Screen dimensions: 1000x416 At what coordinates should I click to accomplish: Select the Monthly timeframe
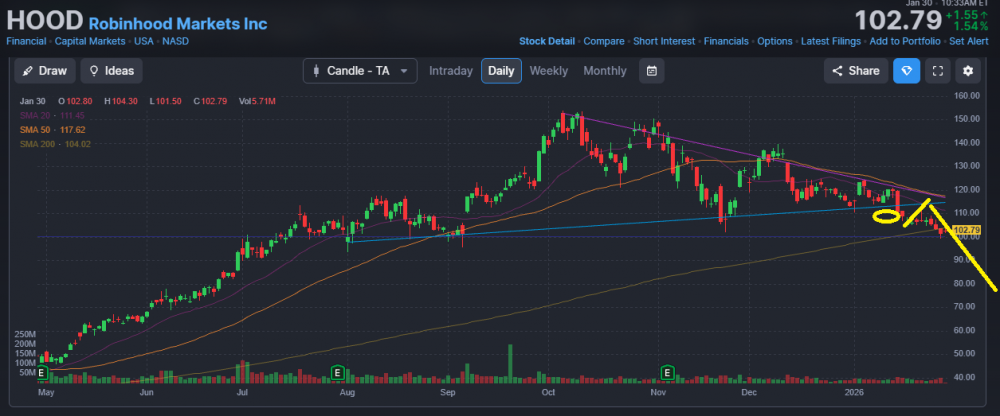pyautogui.click(x=604, y=71)
